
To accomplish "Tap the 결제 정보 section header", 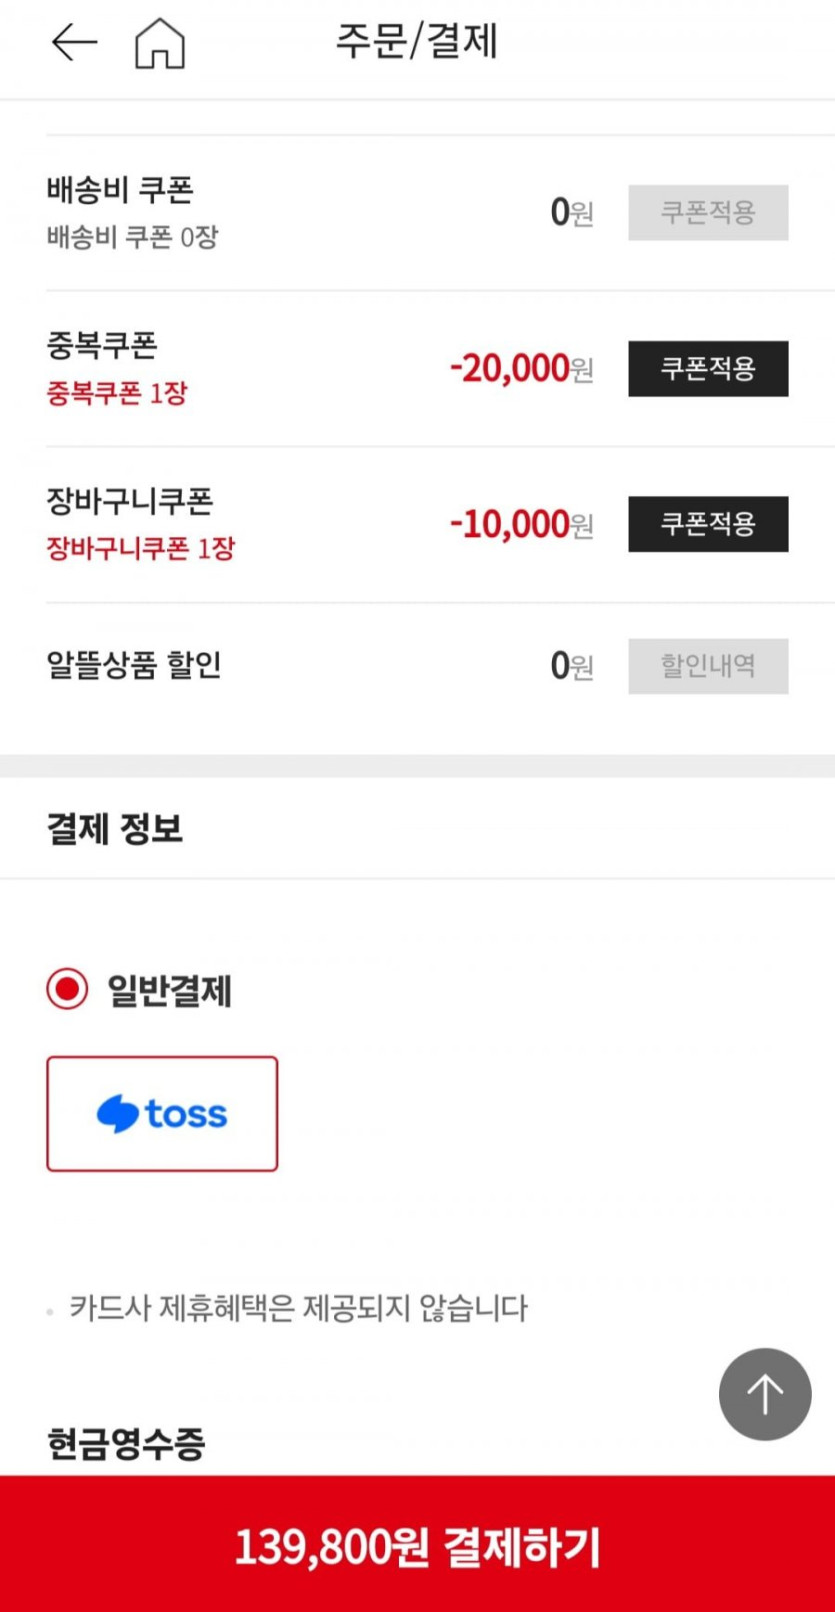I will [x=115, y=829].
